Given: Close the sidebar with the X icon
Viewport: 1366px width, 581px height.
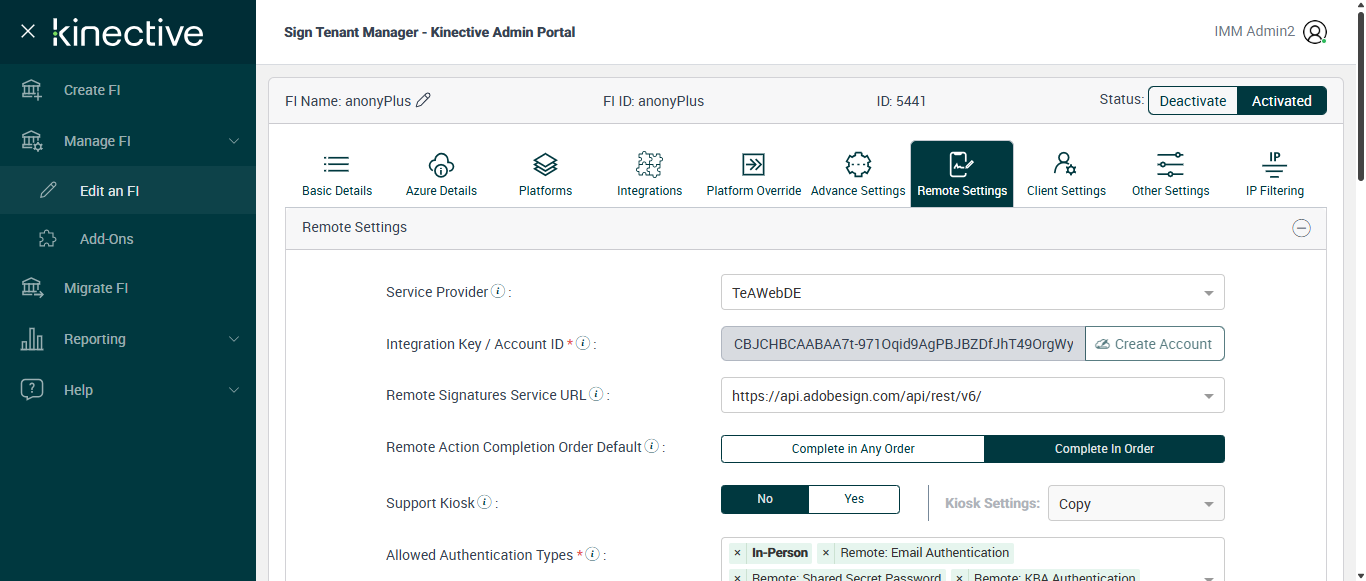Looking at the screenshot, I should click(28, 32).
